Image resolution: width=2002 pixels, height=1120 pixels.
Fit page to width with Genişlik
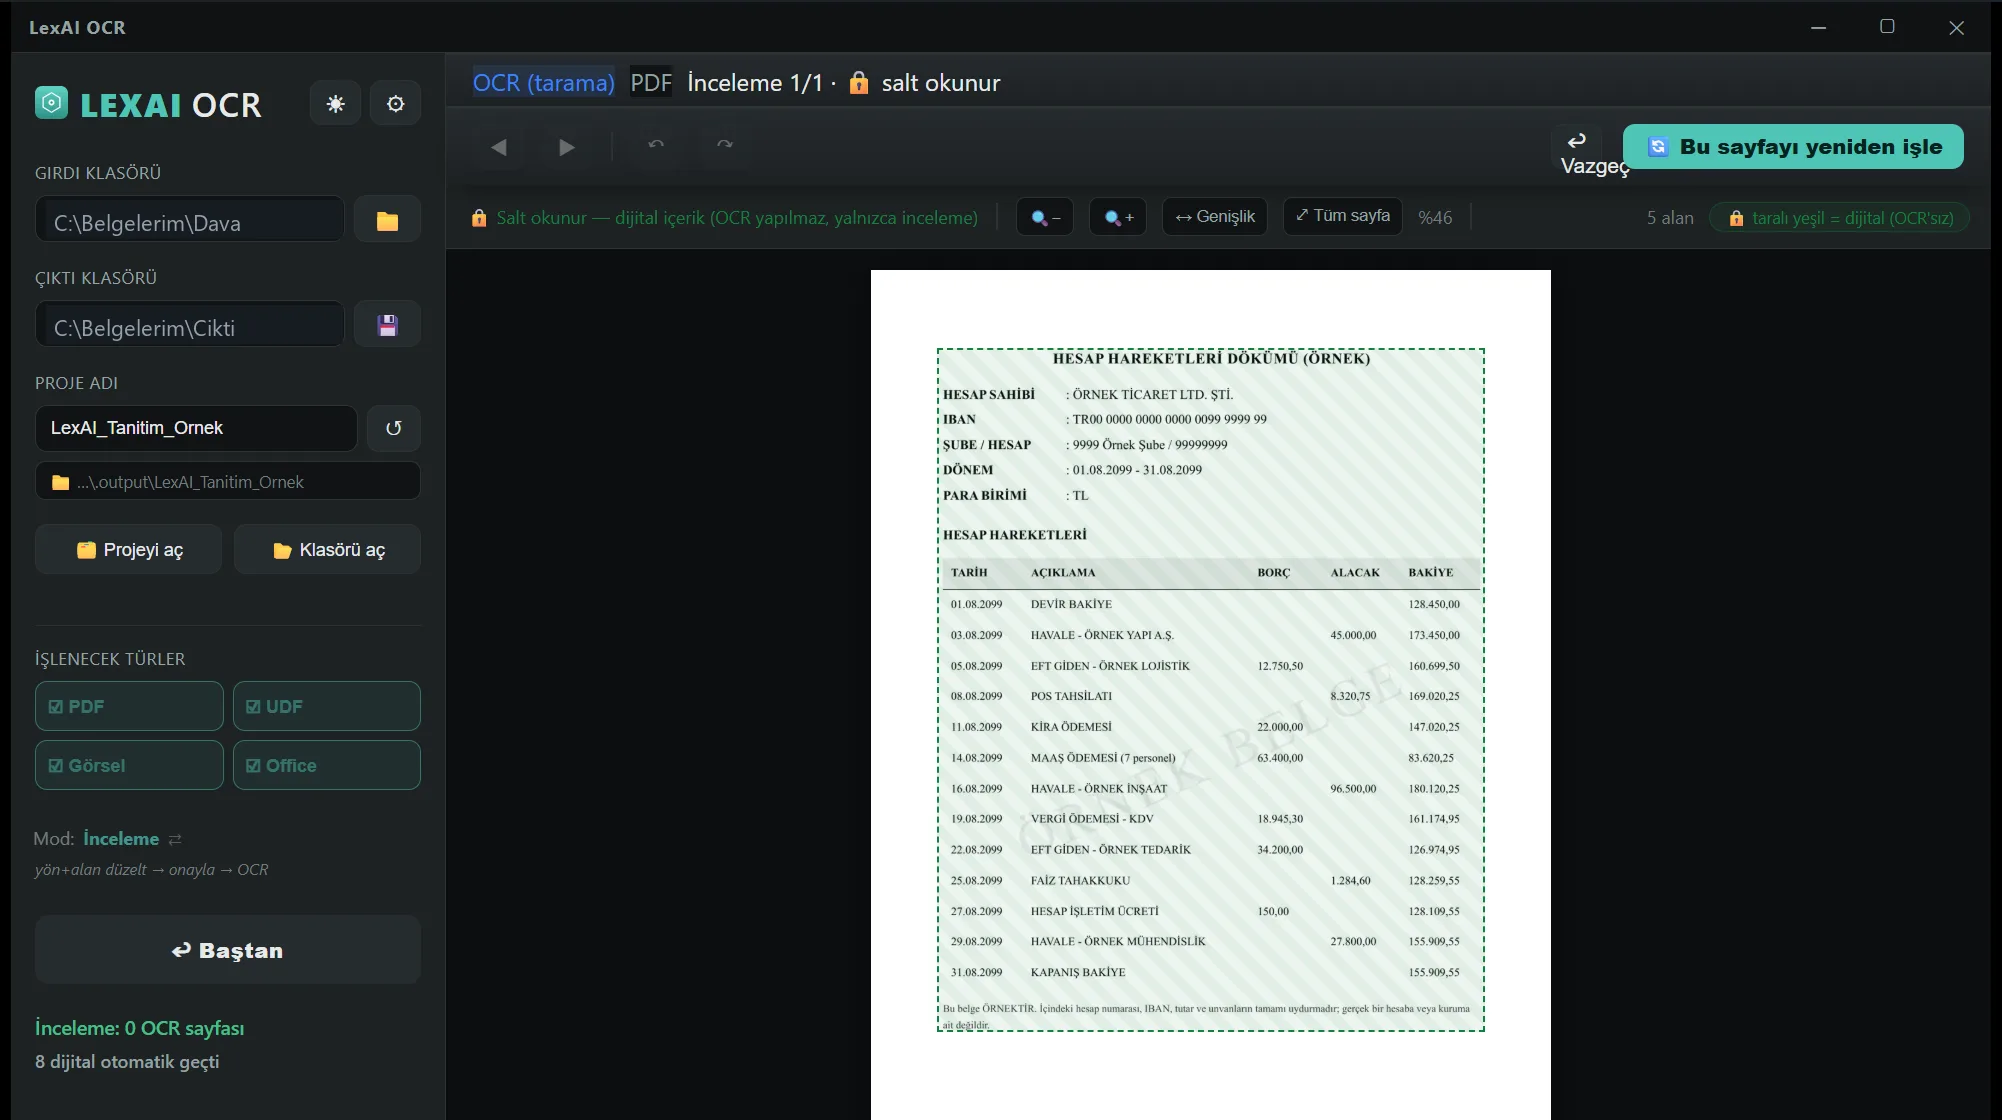click(1215, 217)
